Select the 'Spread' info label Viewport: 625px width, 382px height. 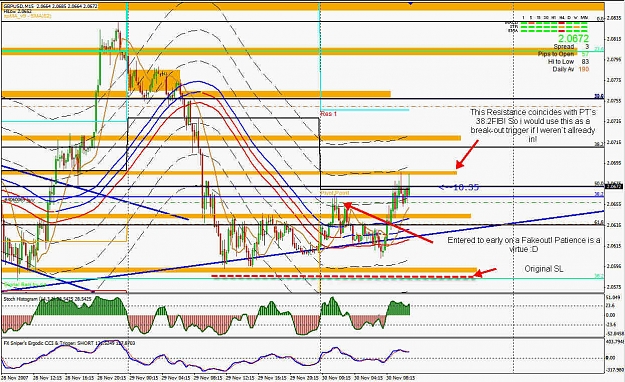(x=564, y=47)
